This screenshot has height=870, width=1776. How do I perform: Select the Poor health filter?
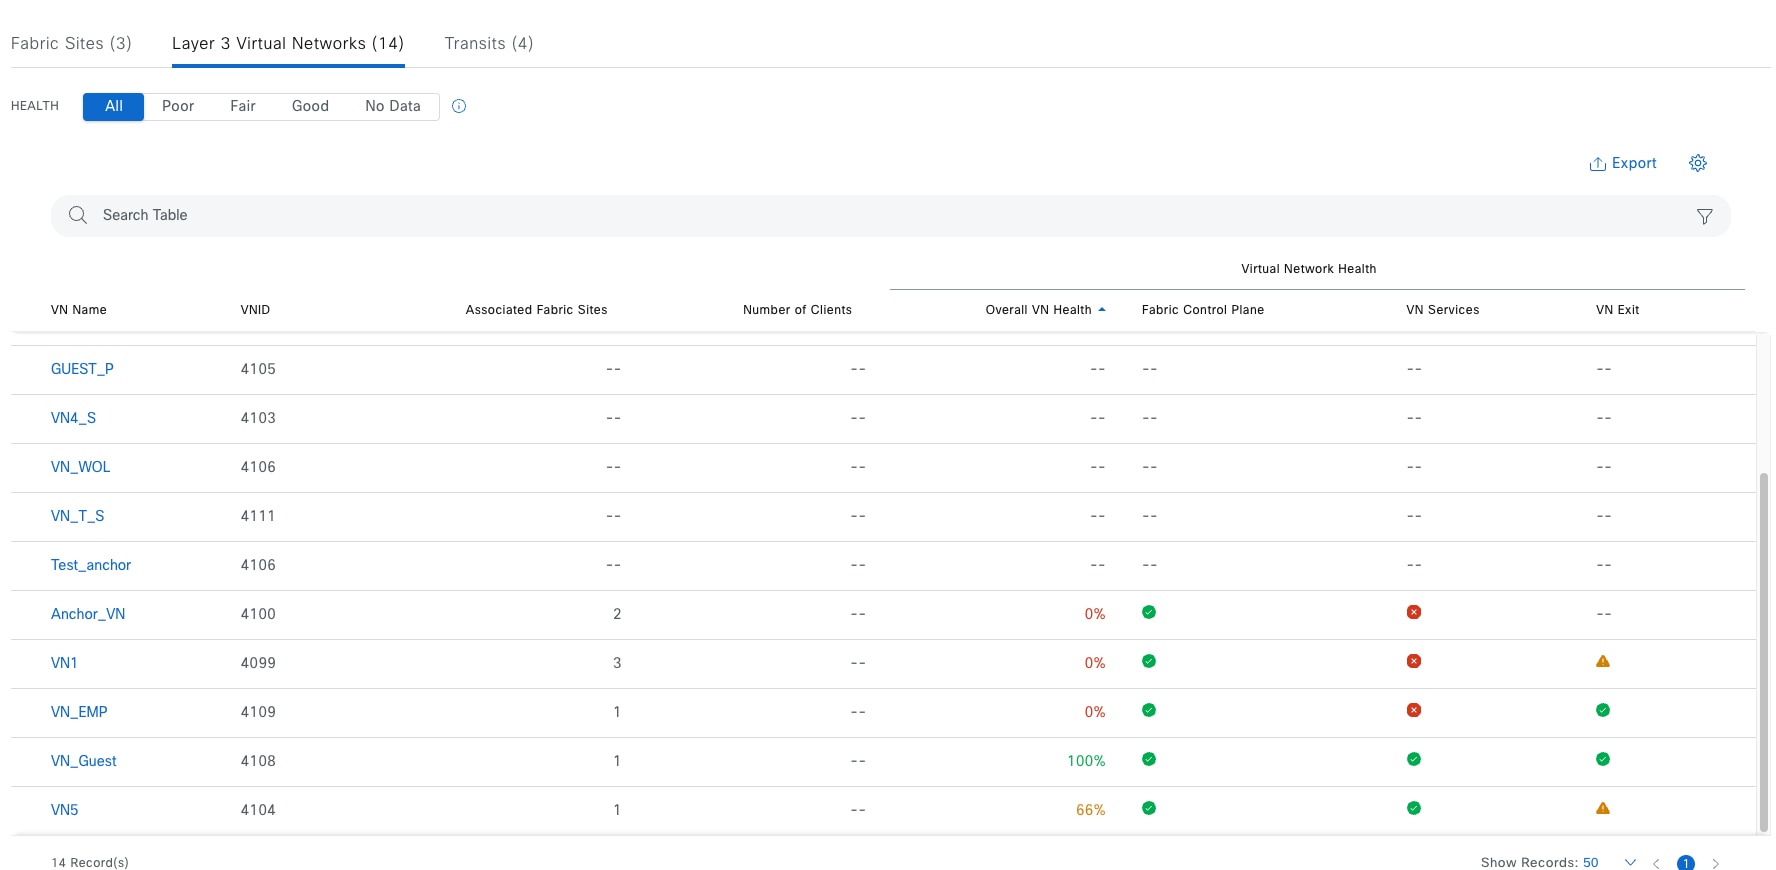pos(178,106)
